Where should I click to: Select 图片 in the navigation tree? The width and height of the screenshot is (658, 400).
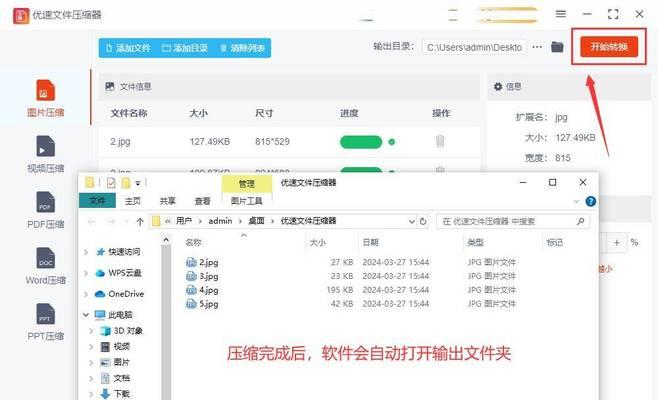pyautogui.click(x=121, y=362)
